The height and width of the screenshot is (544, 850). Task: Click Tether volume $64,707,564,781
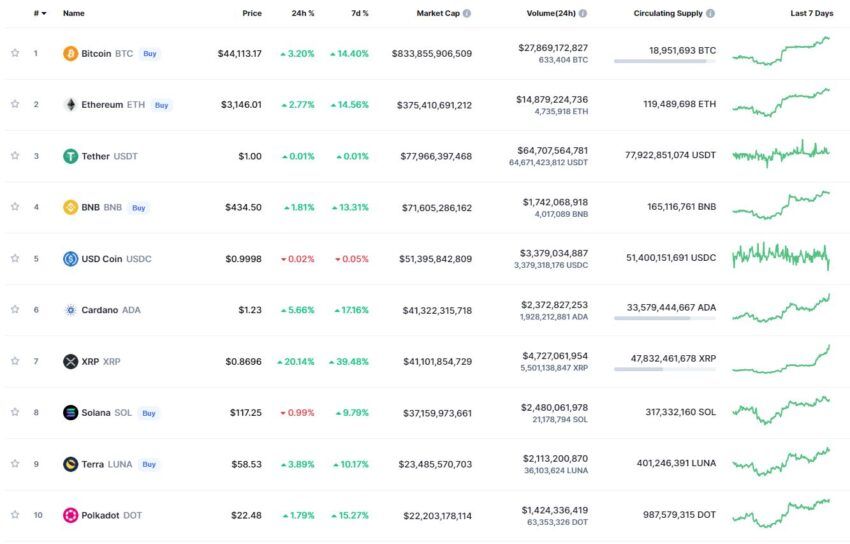coord(552,151)
